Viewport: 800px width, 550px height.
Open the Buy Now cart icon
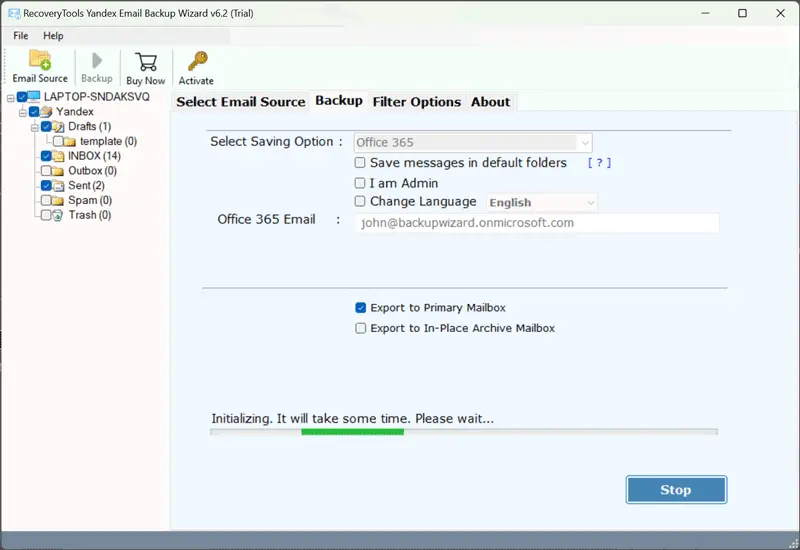click(146, 62)
